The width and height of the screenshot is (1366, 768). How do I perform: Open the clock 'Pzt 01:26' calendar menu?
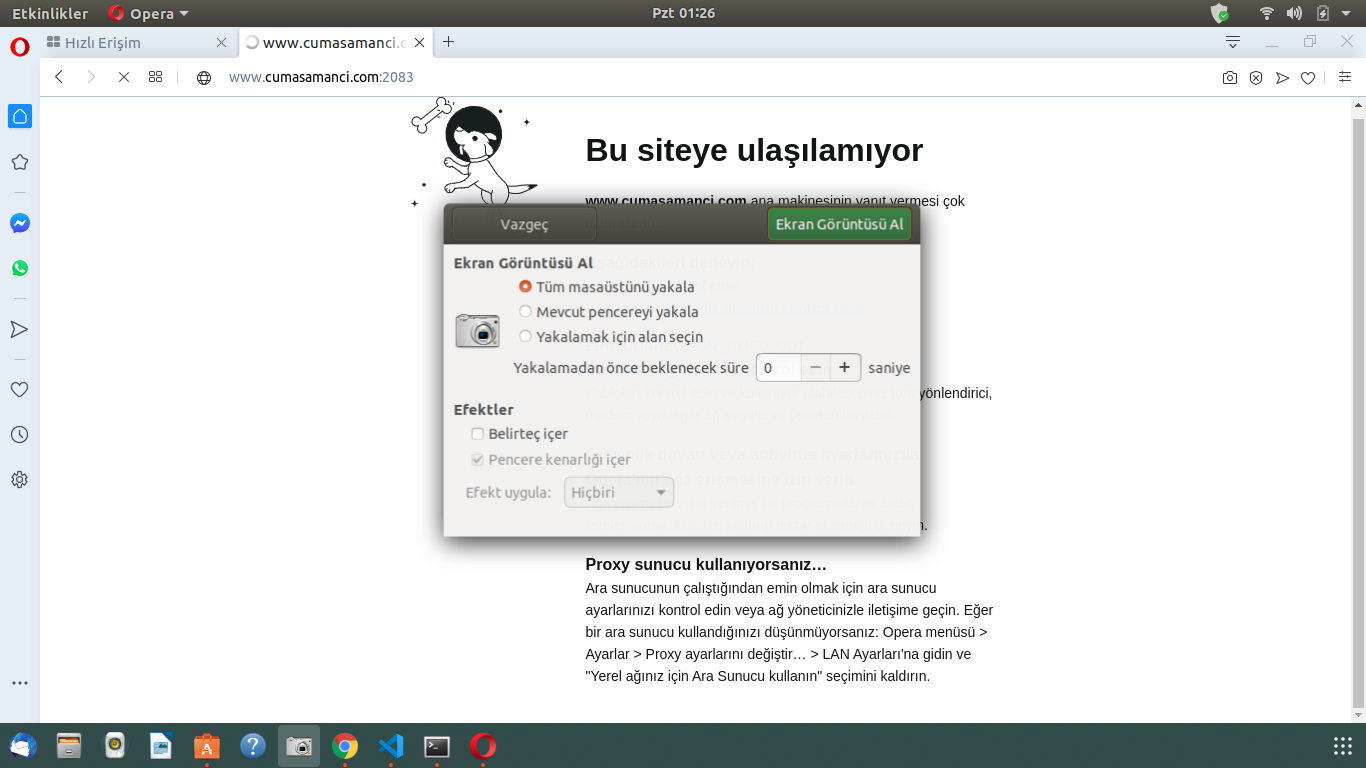683,13
